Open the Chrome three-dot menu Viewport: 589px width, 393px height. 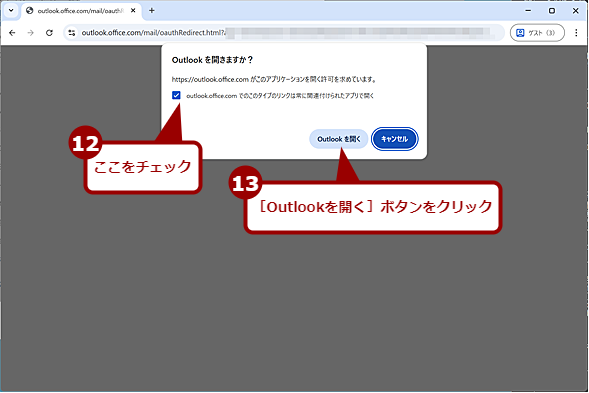point(576,33)
